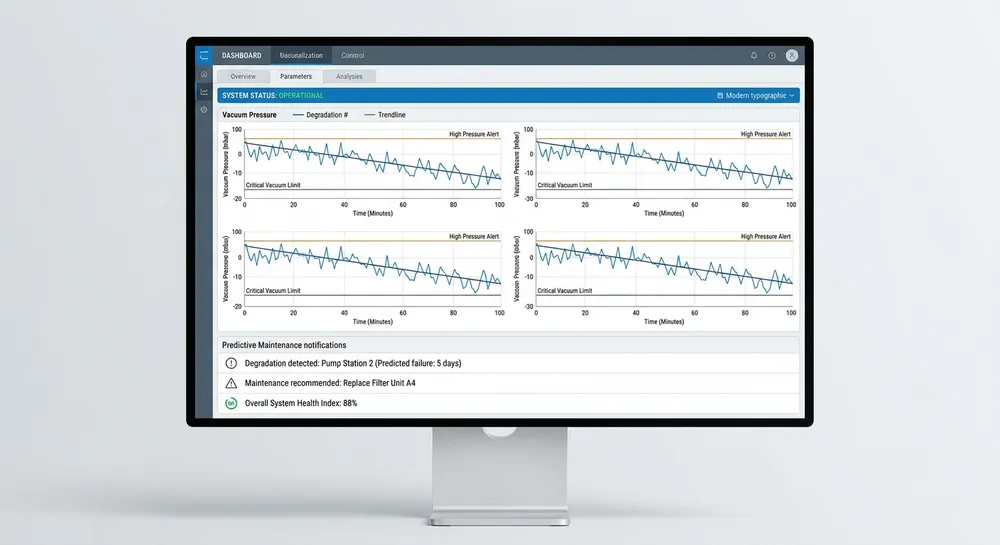This screenshot has height=545, width=1000.
Task: Switch to the Analysis tab
Action: click(x=349, y=76)
